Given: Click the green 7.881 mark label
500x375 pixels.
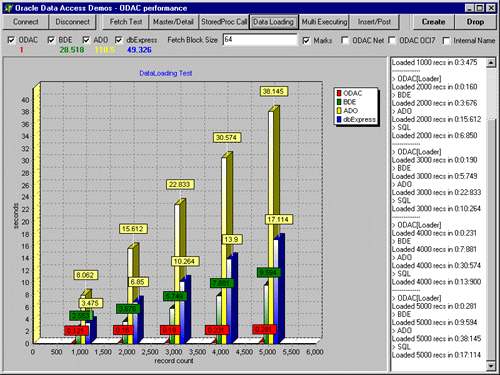Looking at the screenshot, I should 221,283.
